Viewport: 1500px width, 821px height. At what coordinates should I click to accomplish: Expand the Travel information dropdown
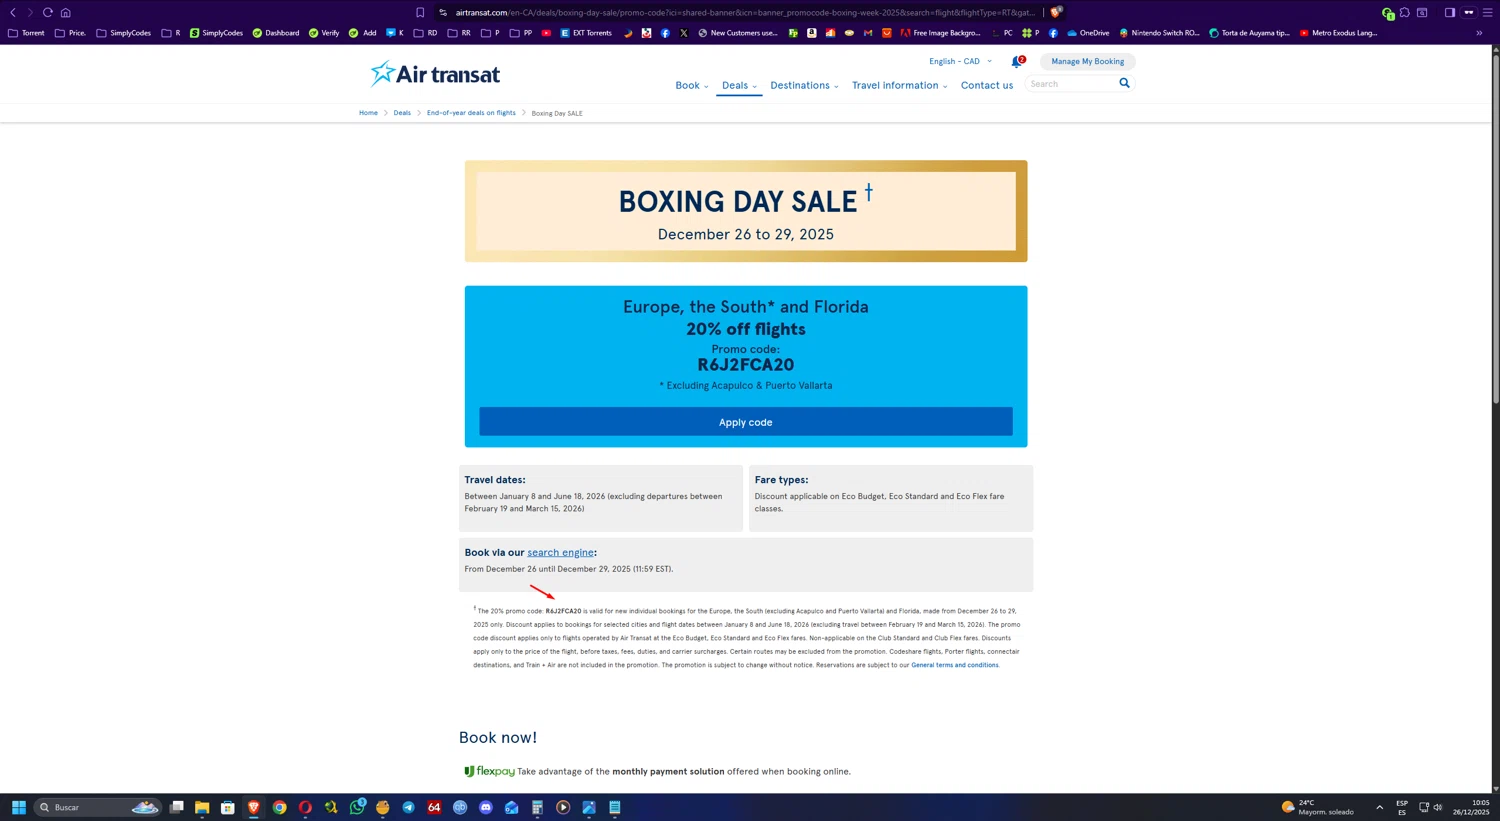(x=899, y=85)
